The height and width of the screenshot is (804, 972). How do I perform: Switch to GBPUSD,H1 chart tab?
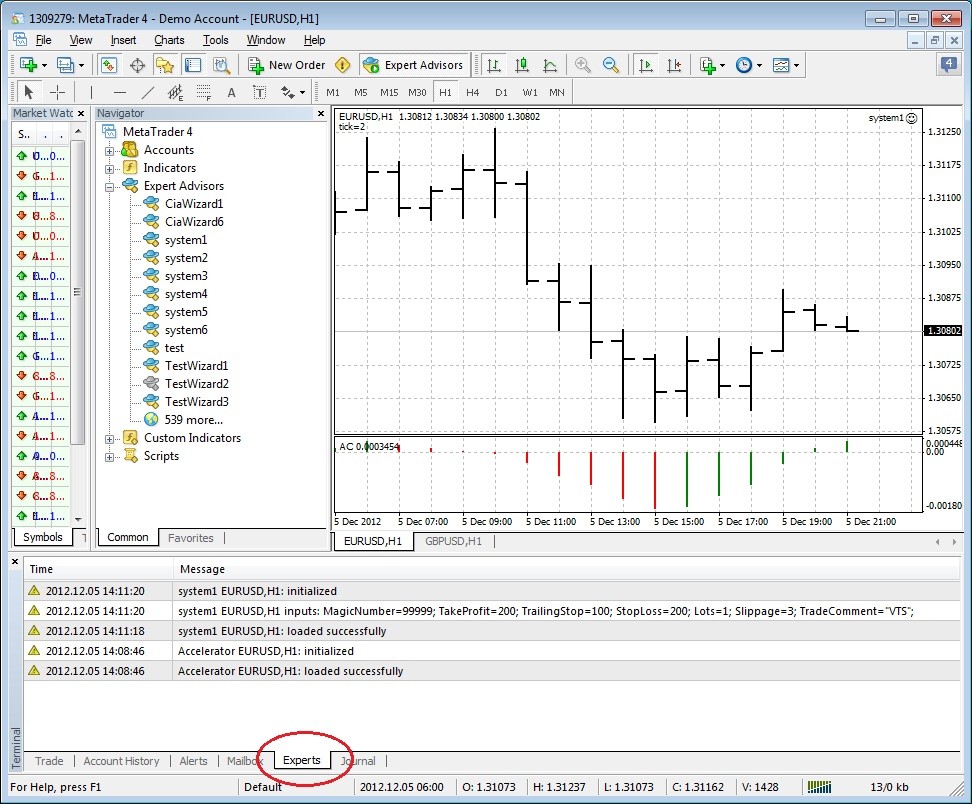click(453, 541)
